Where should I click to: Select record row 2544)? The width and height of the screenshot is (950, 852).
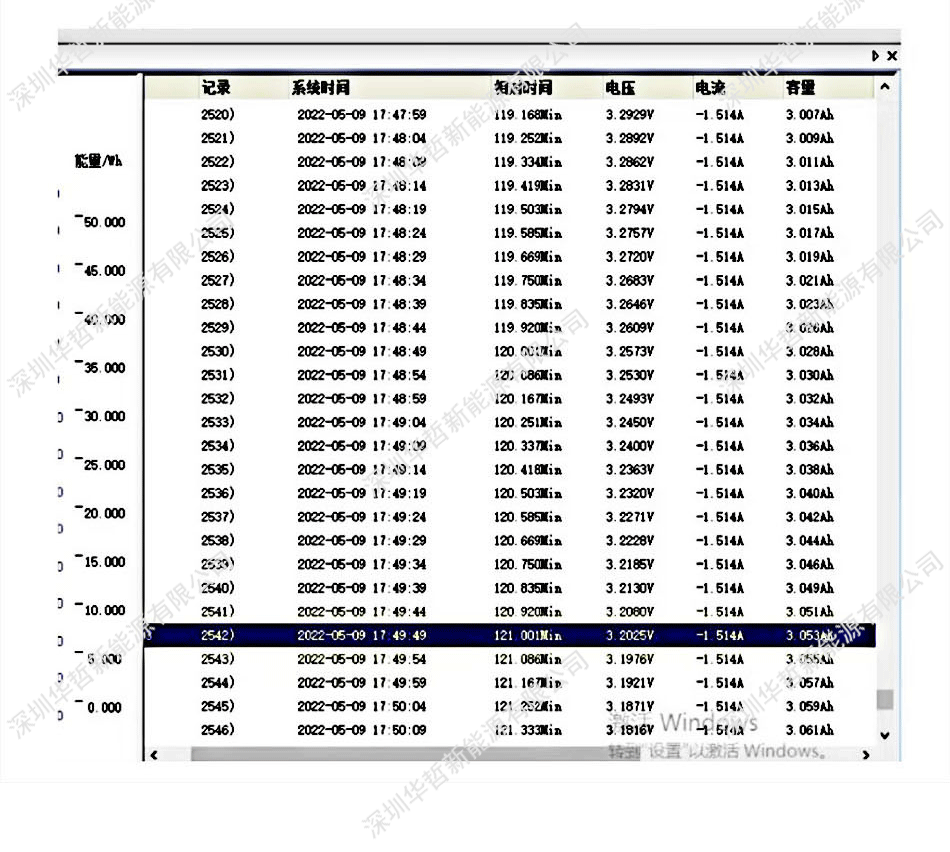[x=510, y=682]
